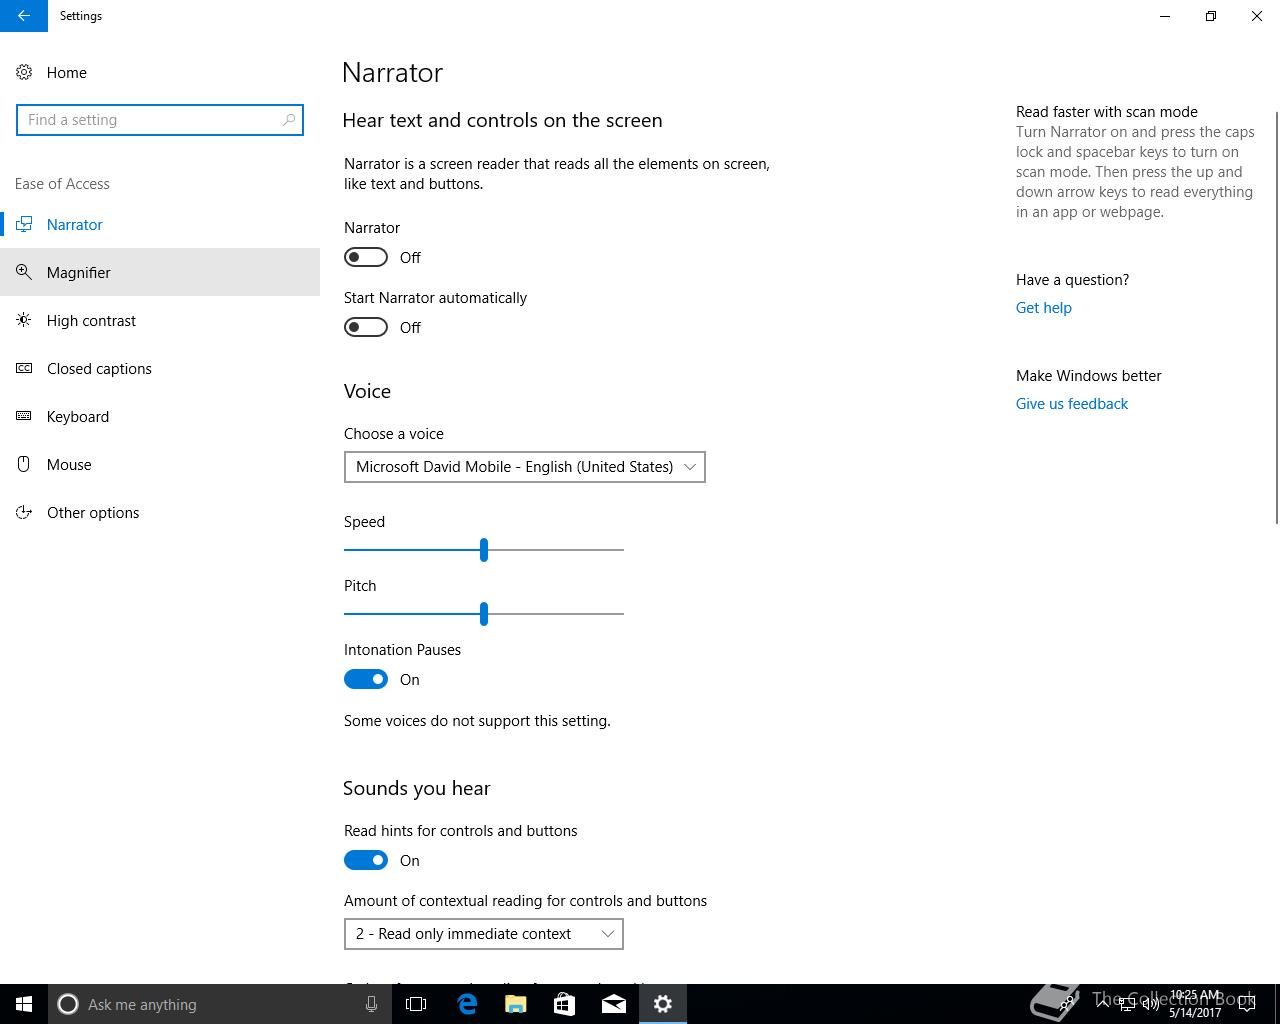Disable Read hints for controls and buttons
This screenshot has height=1024, width=1280.
coord(366,860)
